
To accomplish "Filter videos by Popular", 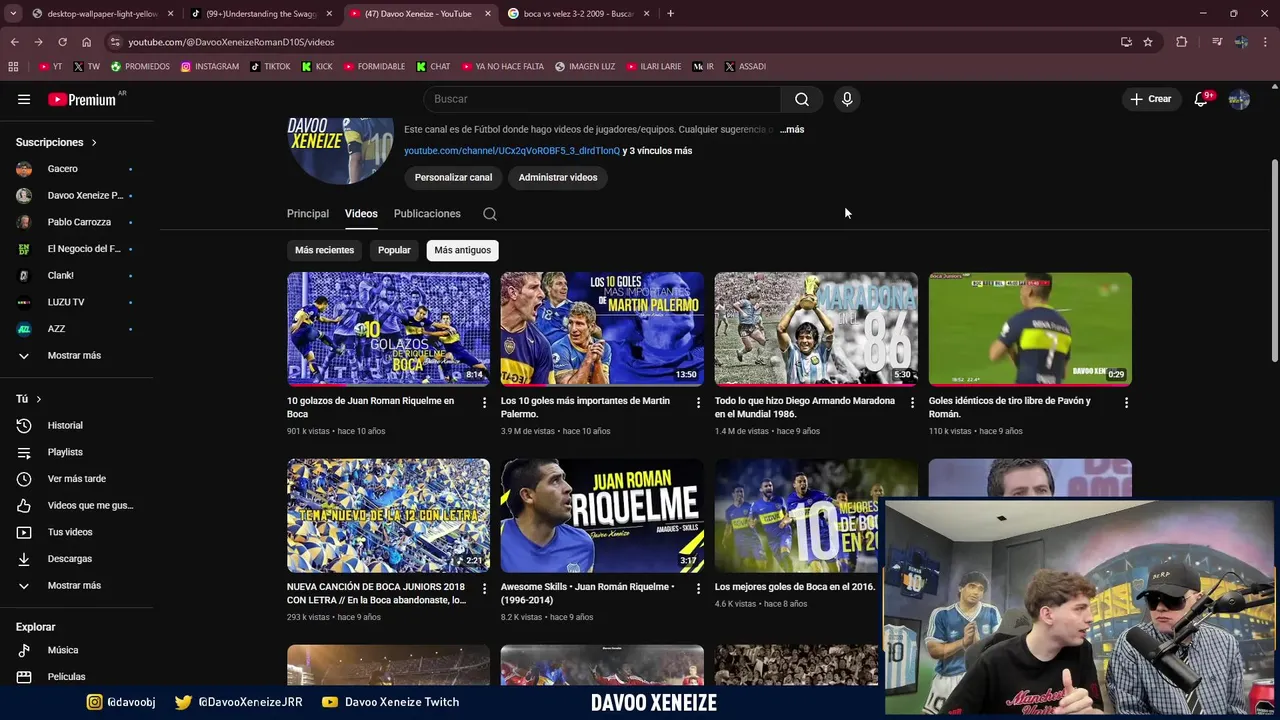I will tap(394, 250).
